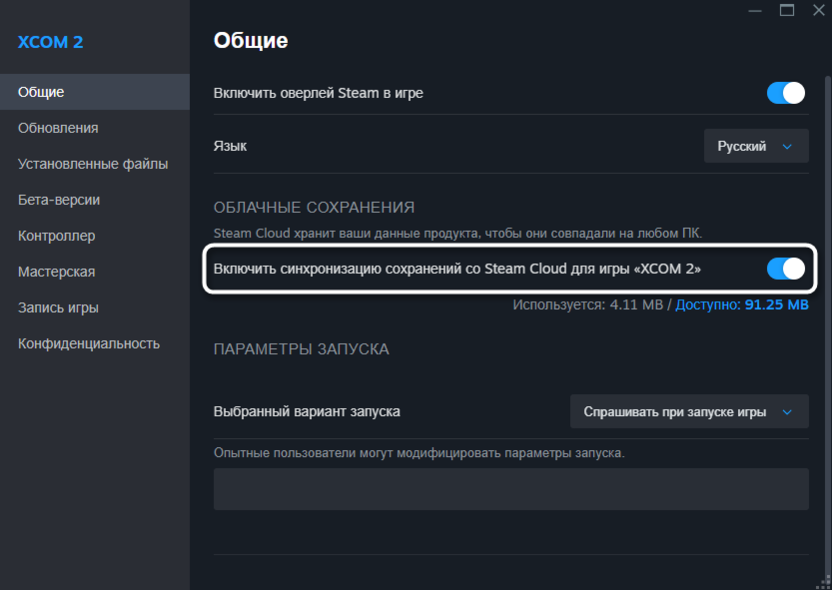Go to Установленные файлы

93,164
